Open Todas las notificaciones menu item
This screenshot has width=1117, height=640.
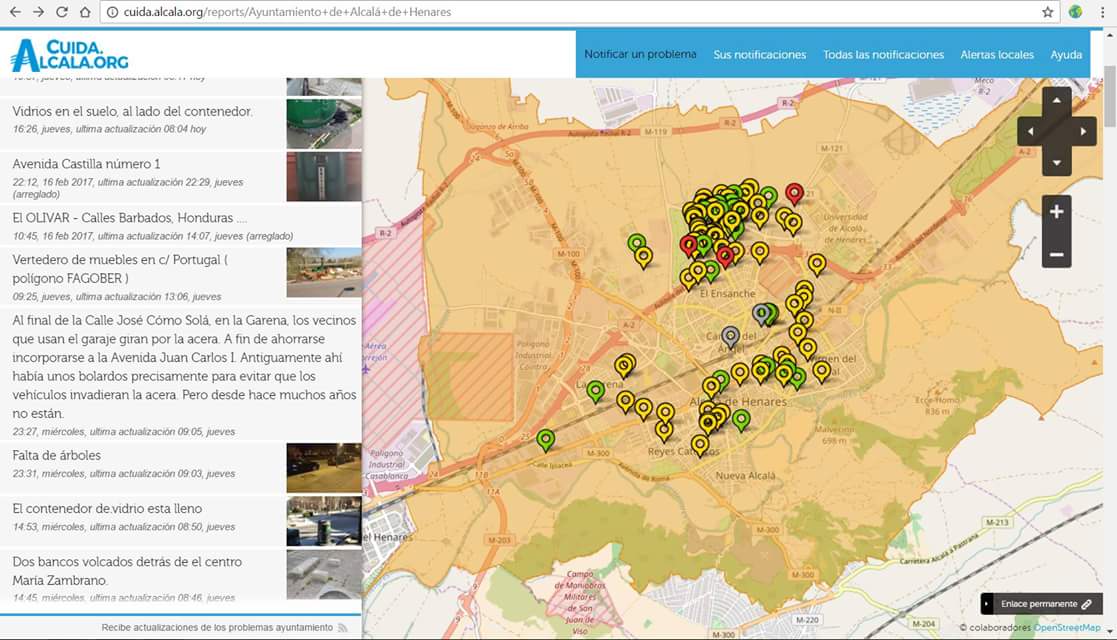[883, 54]
